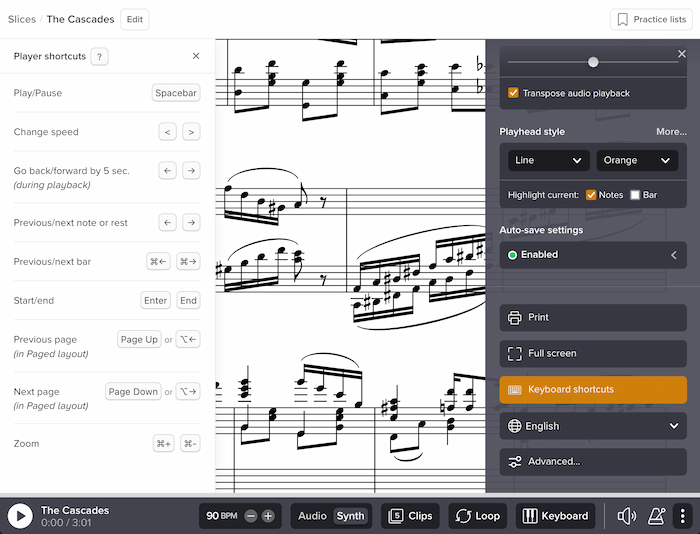Click the Print button
This screenshot has height=534, width=700.
593,317
